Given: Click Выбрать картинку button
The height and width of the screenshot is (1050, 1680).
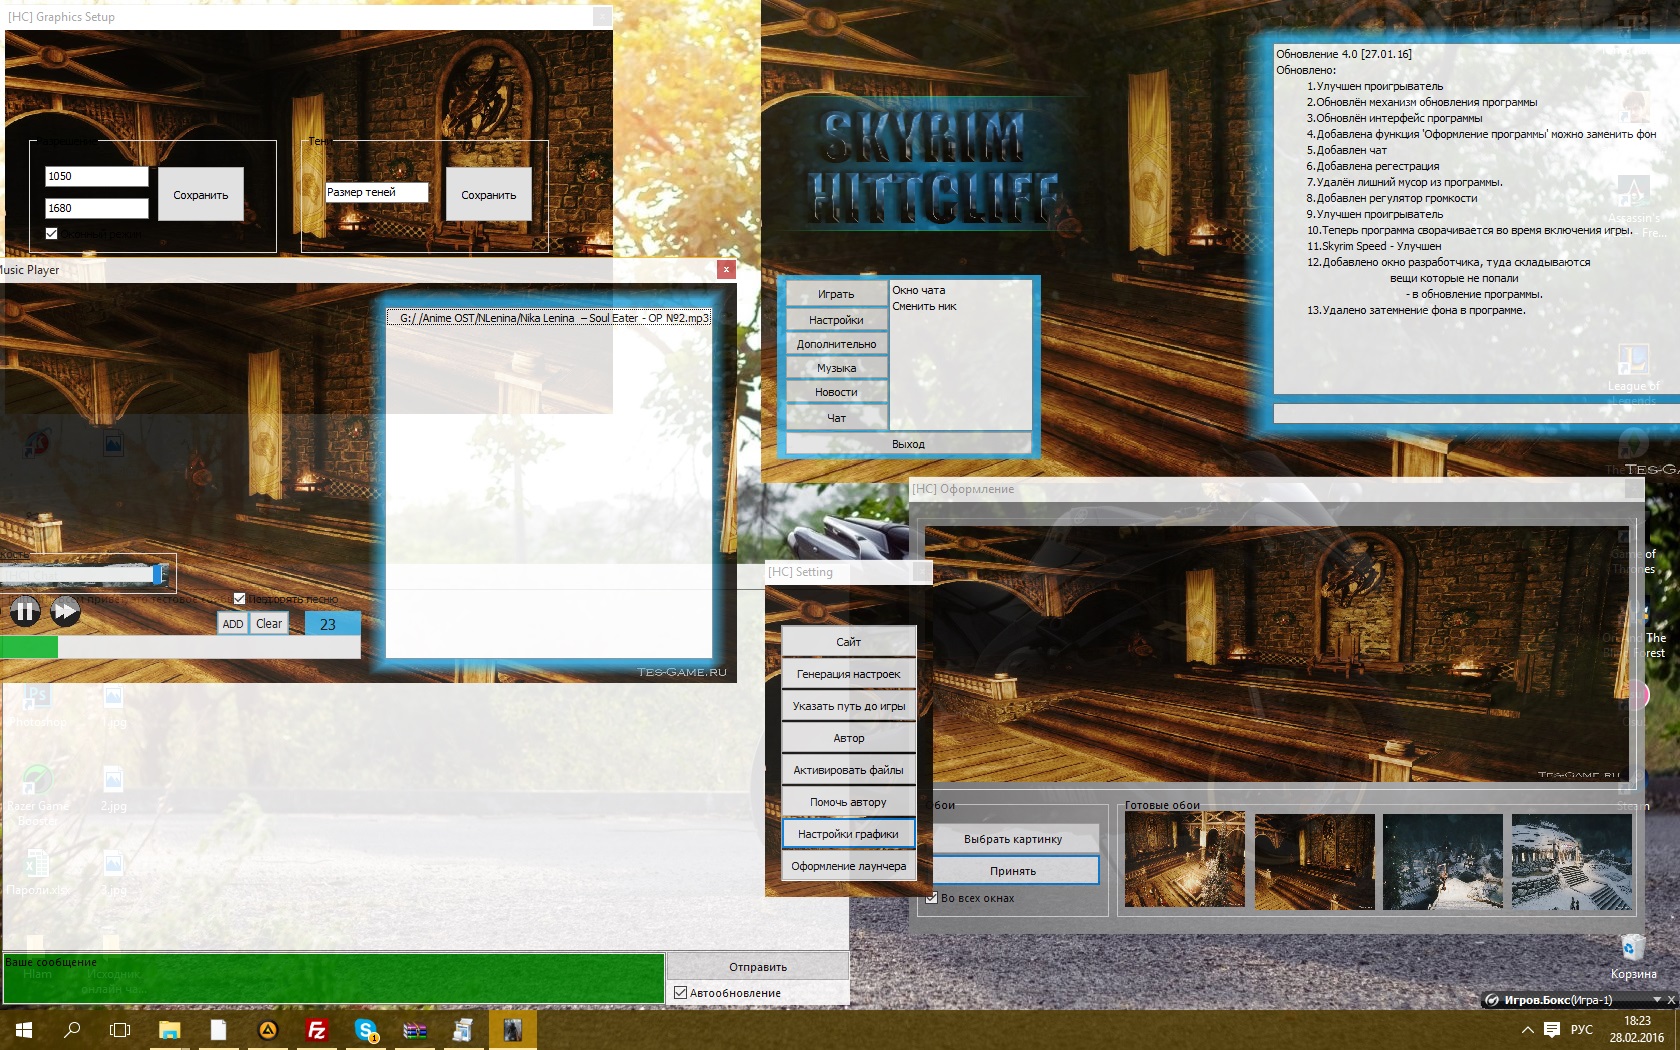Looking at the screenshot, I should (1013, 839).
